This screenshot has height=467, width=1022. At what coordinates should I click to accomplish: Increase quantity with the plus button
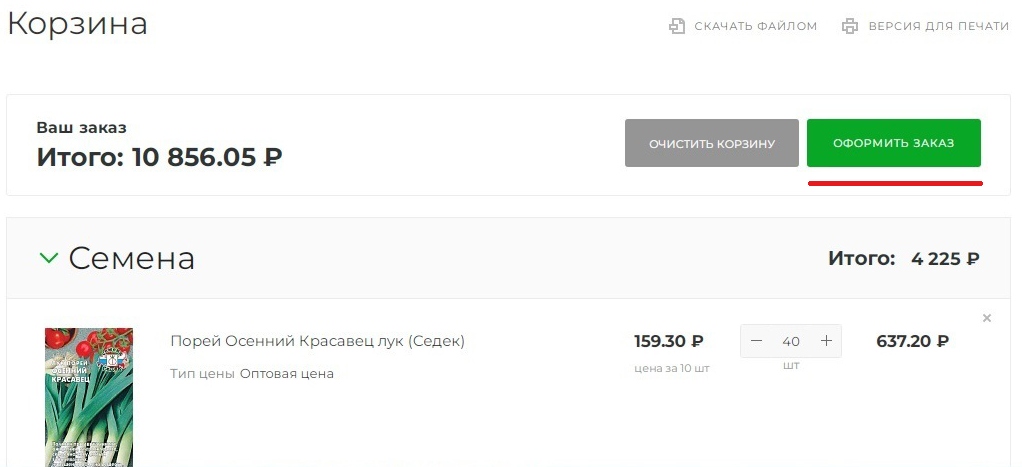[x=826, y=341]
